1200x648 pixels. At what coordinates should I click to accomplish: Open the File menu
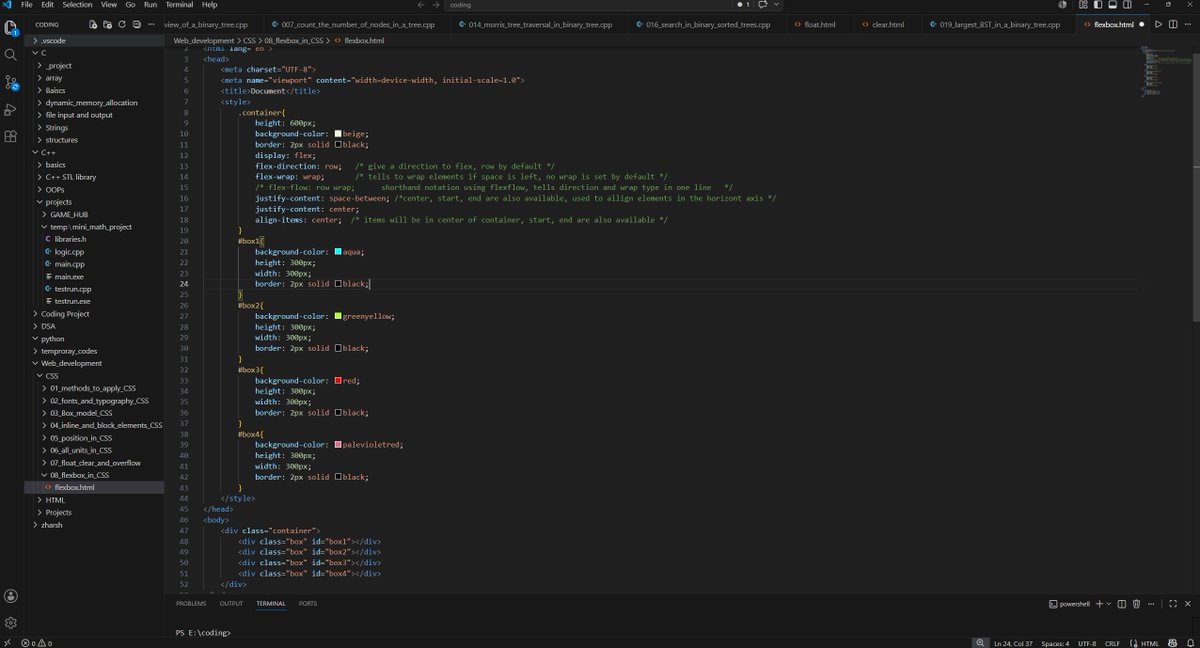tap(27, 5)
